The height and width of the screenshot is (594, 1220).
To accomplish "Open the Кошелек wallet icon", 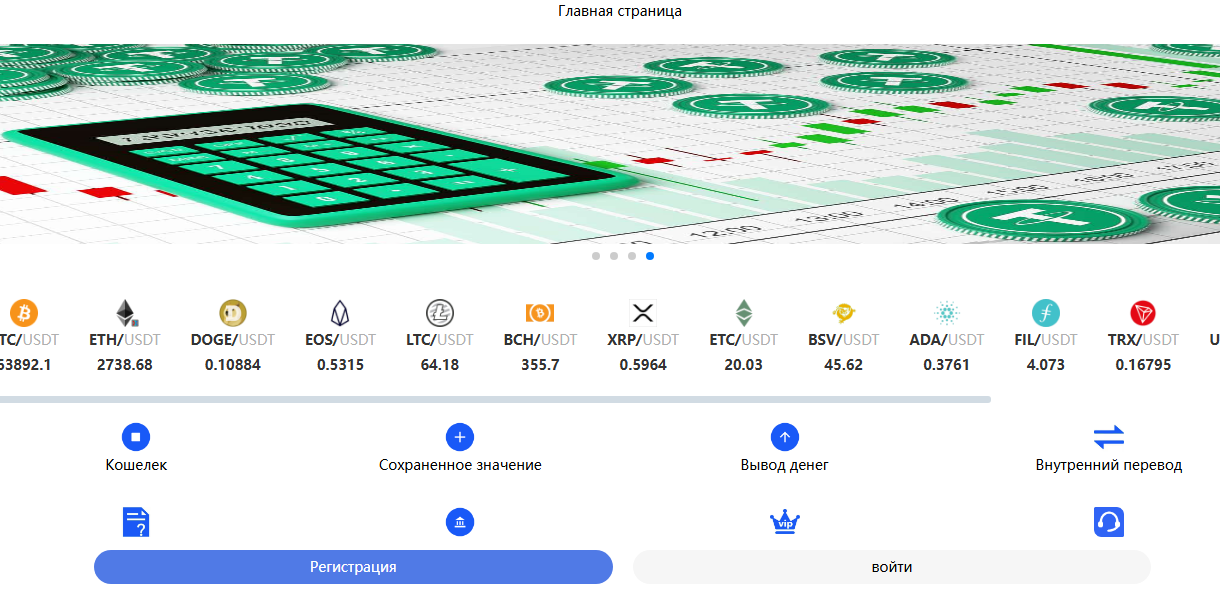I will [x=136, y=437].
